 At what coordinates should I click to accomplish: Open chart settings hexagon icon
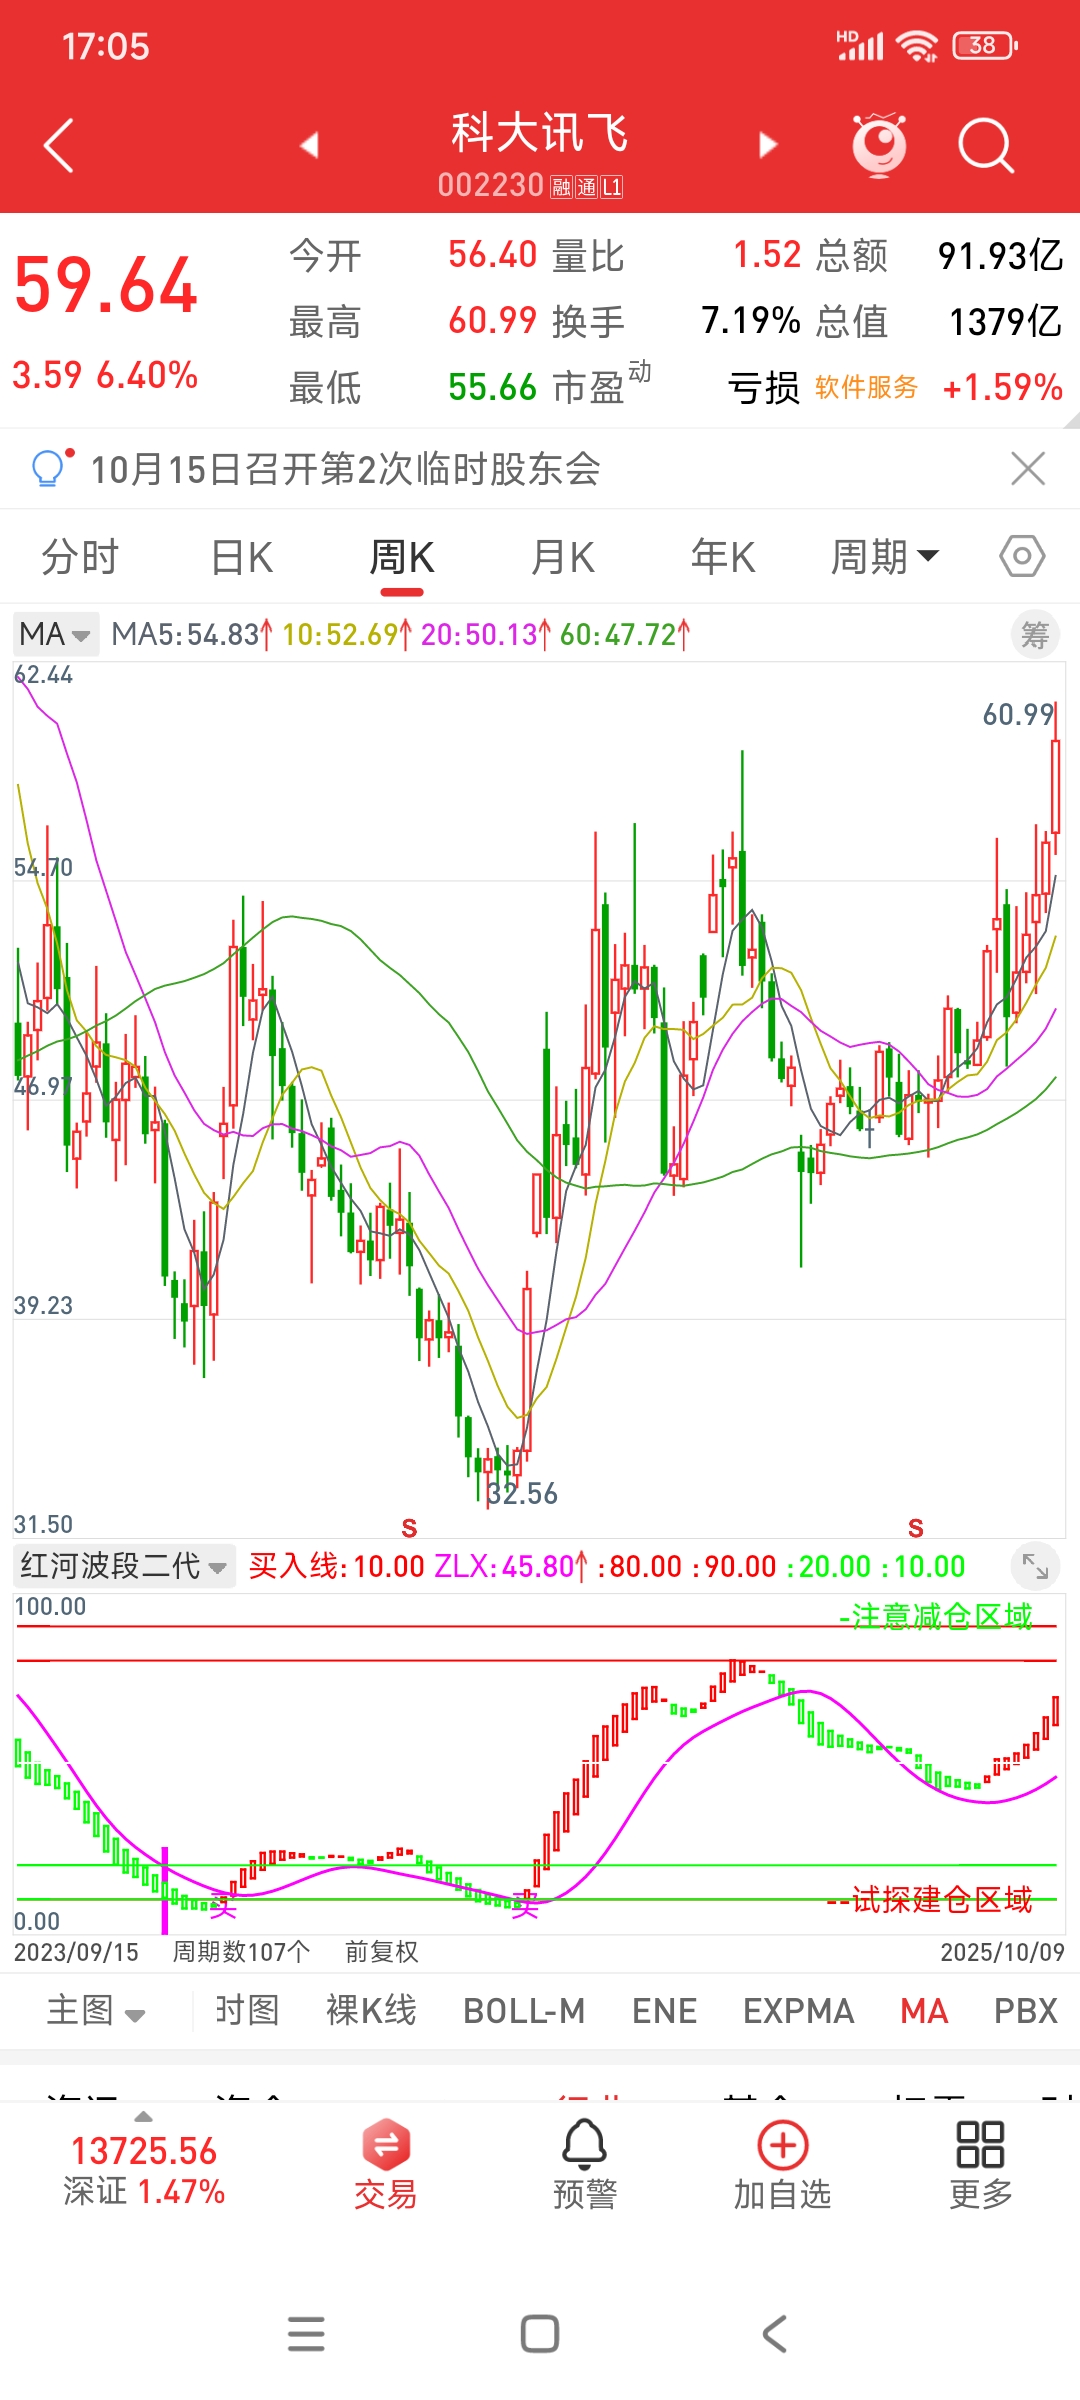1022,557
